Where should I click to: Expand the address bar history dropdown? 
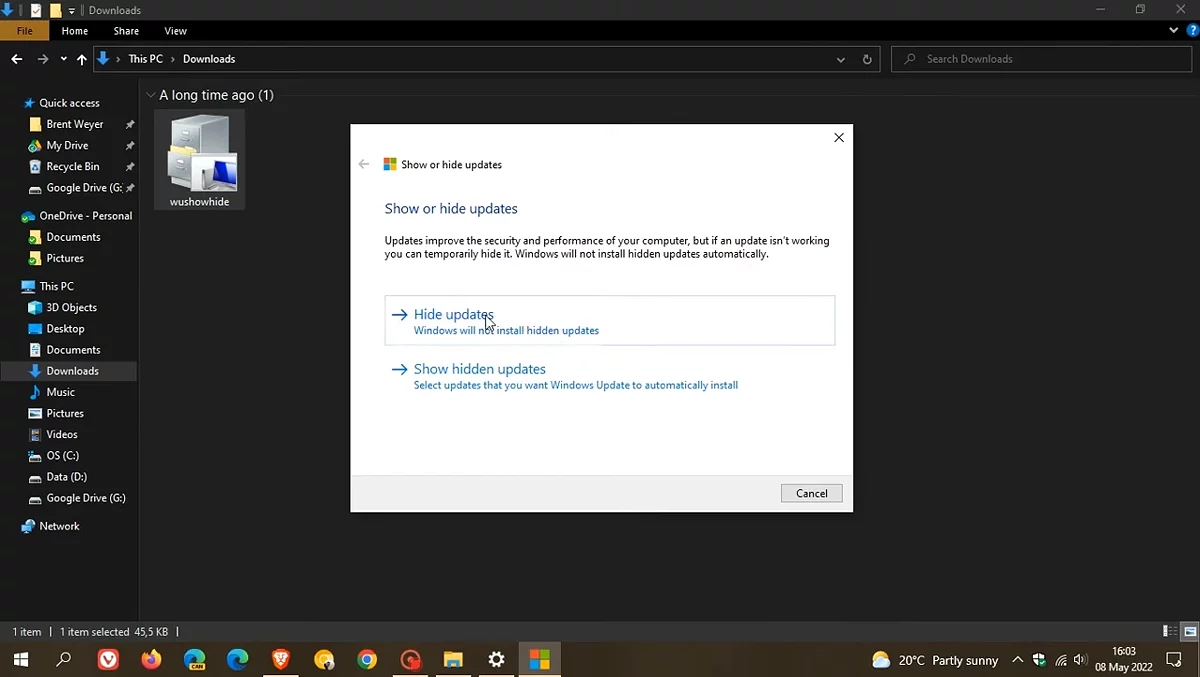[x=841, y=59]
